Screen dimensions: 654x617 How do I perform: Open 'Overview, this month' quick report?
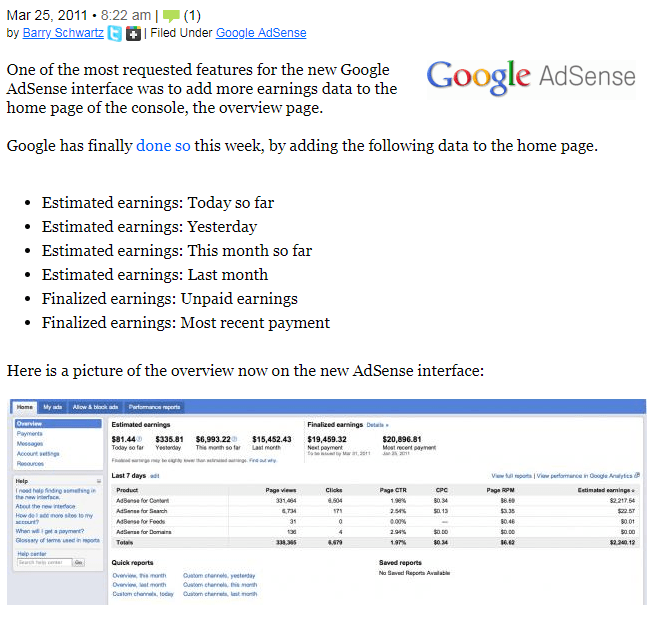(x=139, y=576)
